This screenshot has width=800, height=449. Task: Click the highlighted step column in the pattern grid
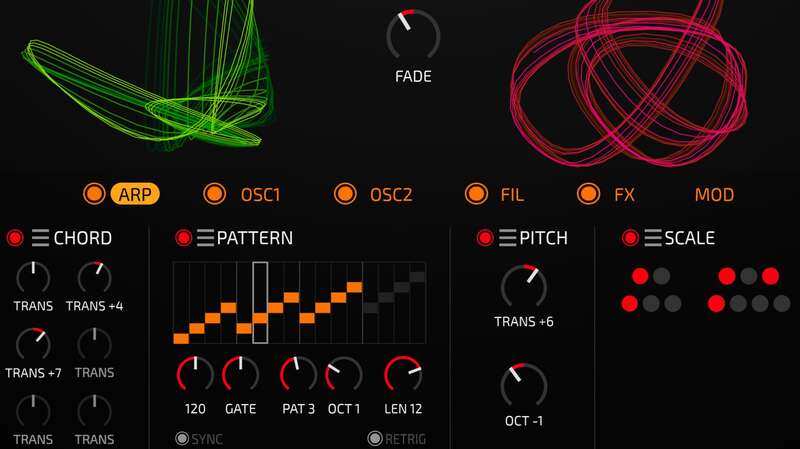click(x=260, y=303)
